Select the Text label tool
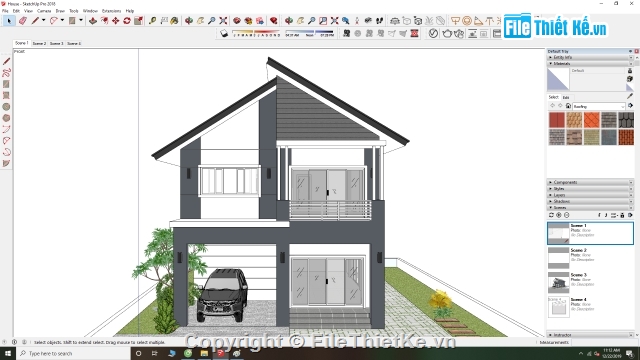Image resolution: width=640 pixels, height=360 pixels. pos(164,20)
